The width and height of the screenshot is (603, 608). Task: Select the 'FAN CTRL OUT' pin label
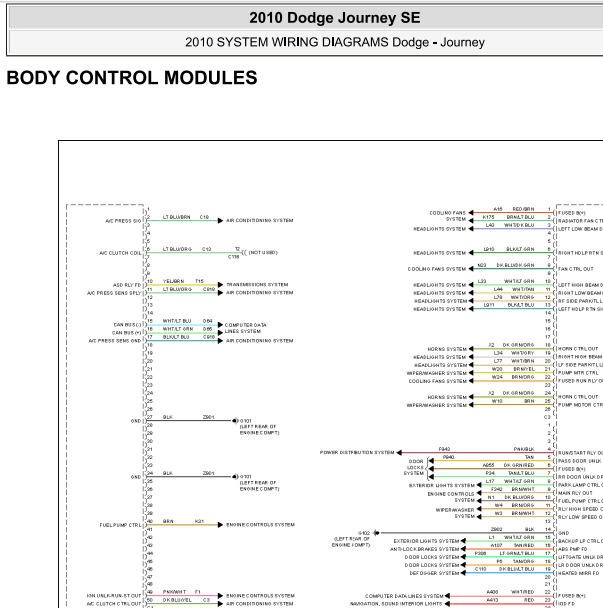pos(575,269)
